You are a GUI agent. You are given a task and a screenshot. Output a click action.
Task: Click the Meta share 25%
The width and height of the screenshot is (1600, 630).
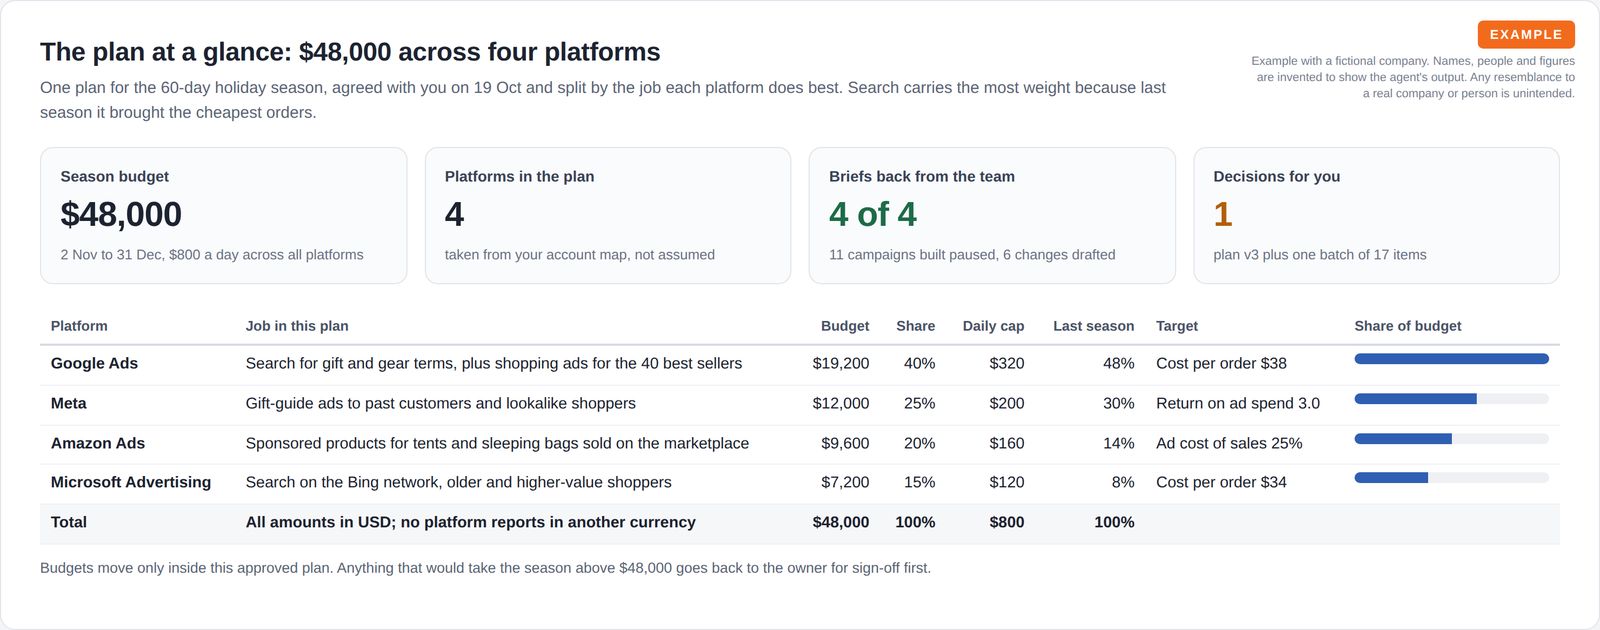pyautogui.click(x=919, y=403)
